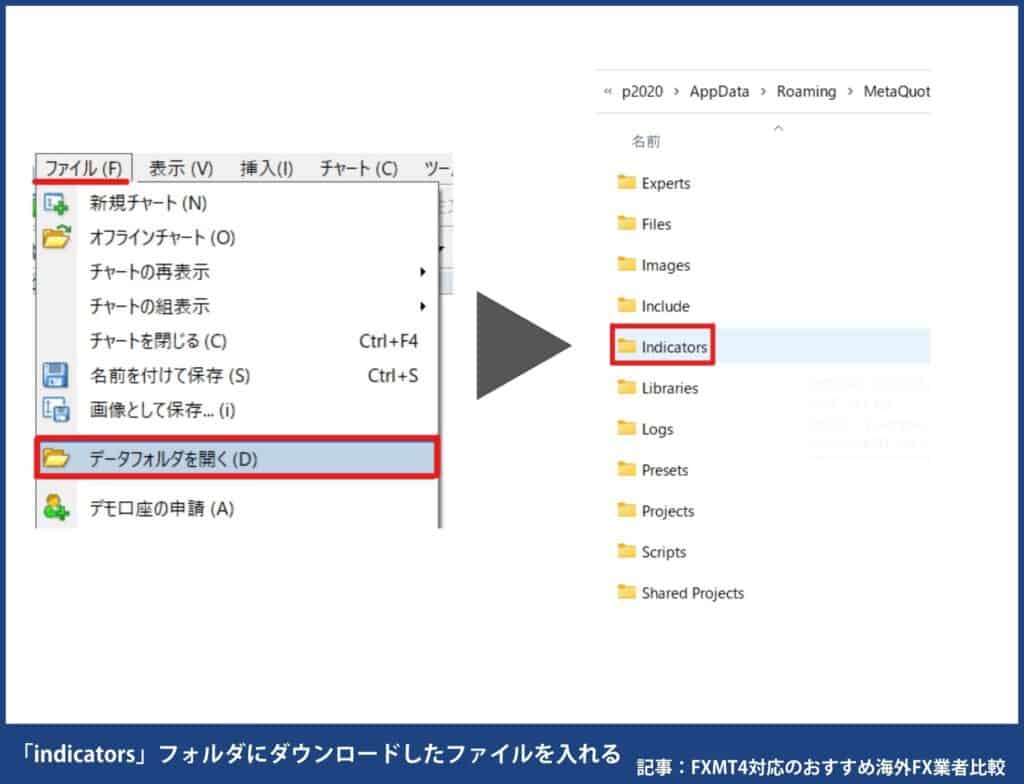Expand the チャートの再表示 submenu arrow
The image size is (1024, 784).
pyautogui.click(x=424, y=272)
